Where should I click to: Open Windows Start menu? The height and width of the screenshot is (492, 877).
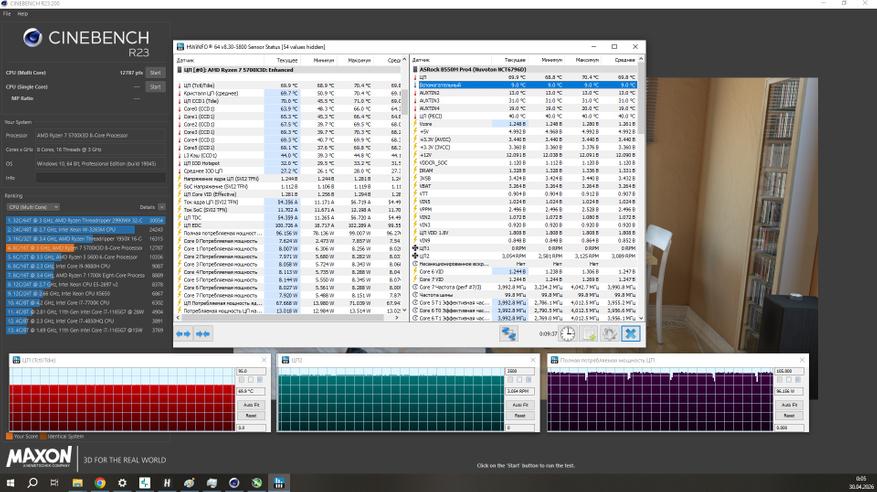pyautogui.click(x=10, y=482)
